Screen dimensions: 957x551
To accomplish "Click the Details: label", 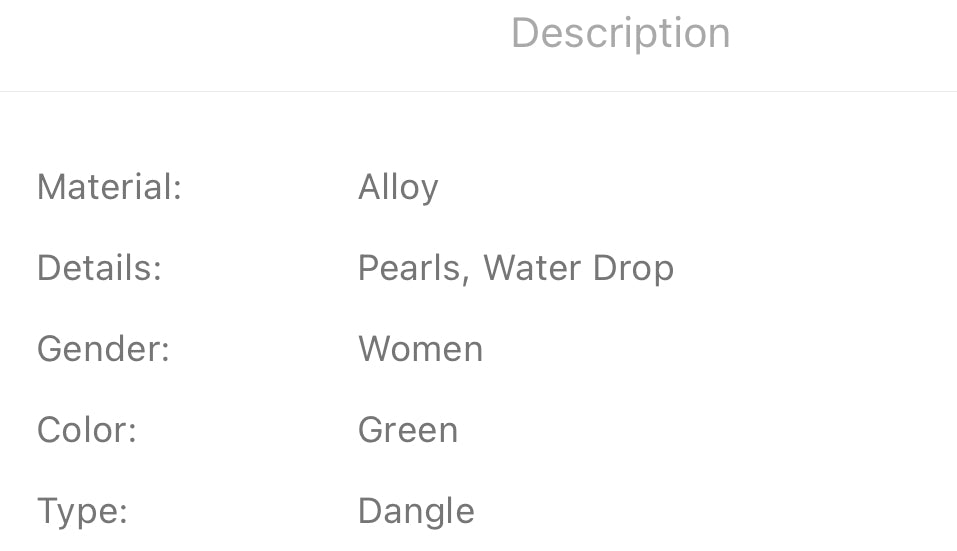I will click(x=99, y=268).
